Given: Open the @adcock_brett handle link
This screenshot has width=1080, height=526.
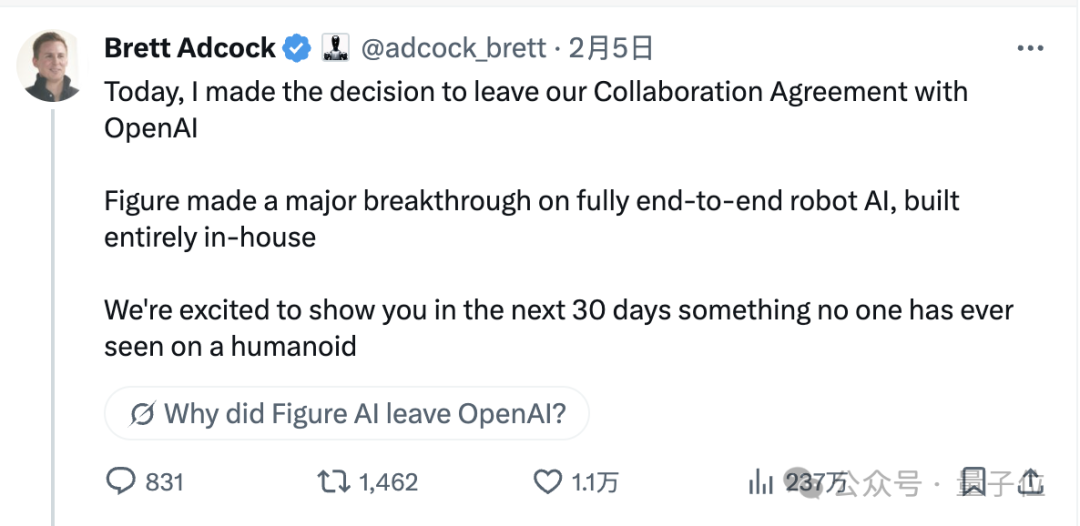Looking at the screenshot, I should click(453, 47).
